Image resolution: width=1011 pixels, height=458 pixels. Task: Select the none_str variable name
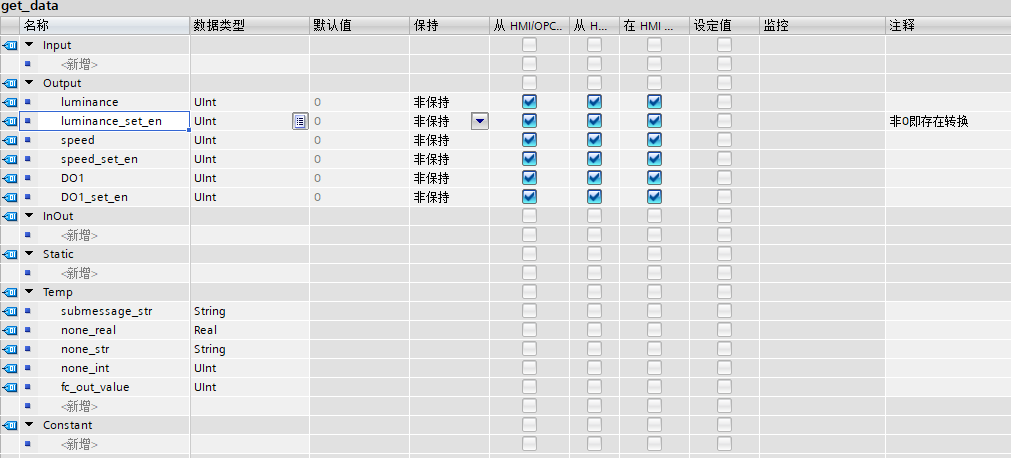(x=85, y=349)
